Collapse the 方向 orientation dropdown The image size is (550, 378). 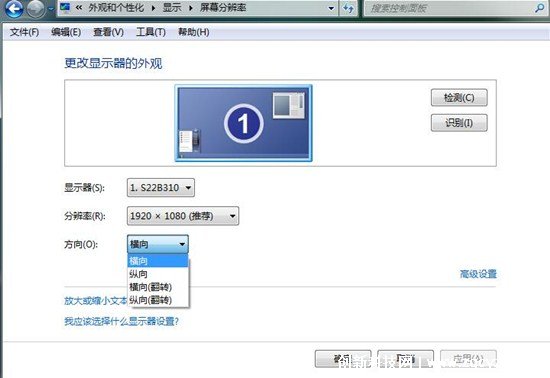(158, 244)
